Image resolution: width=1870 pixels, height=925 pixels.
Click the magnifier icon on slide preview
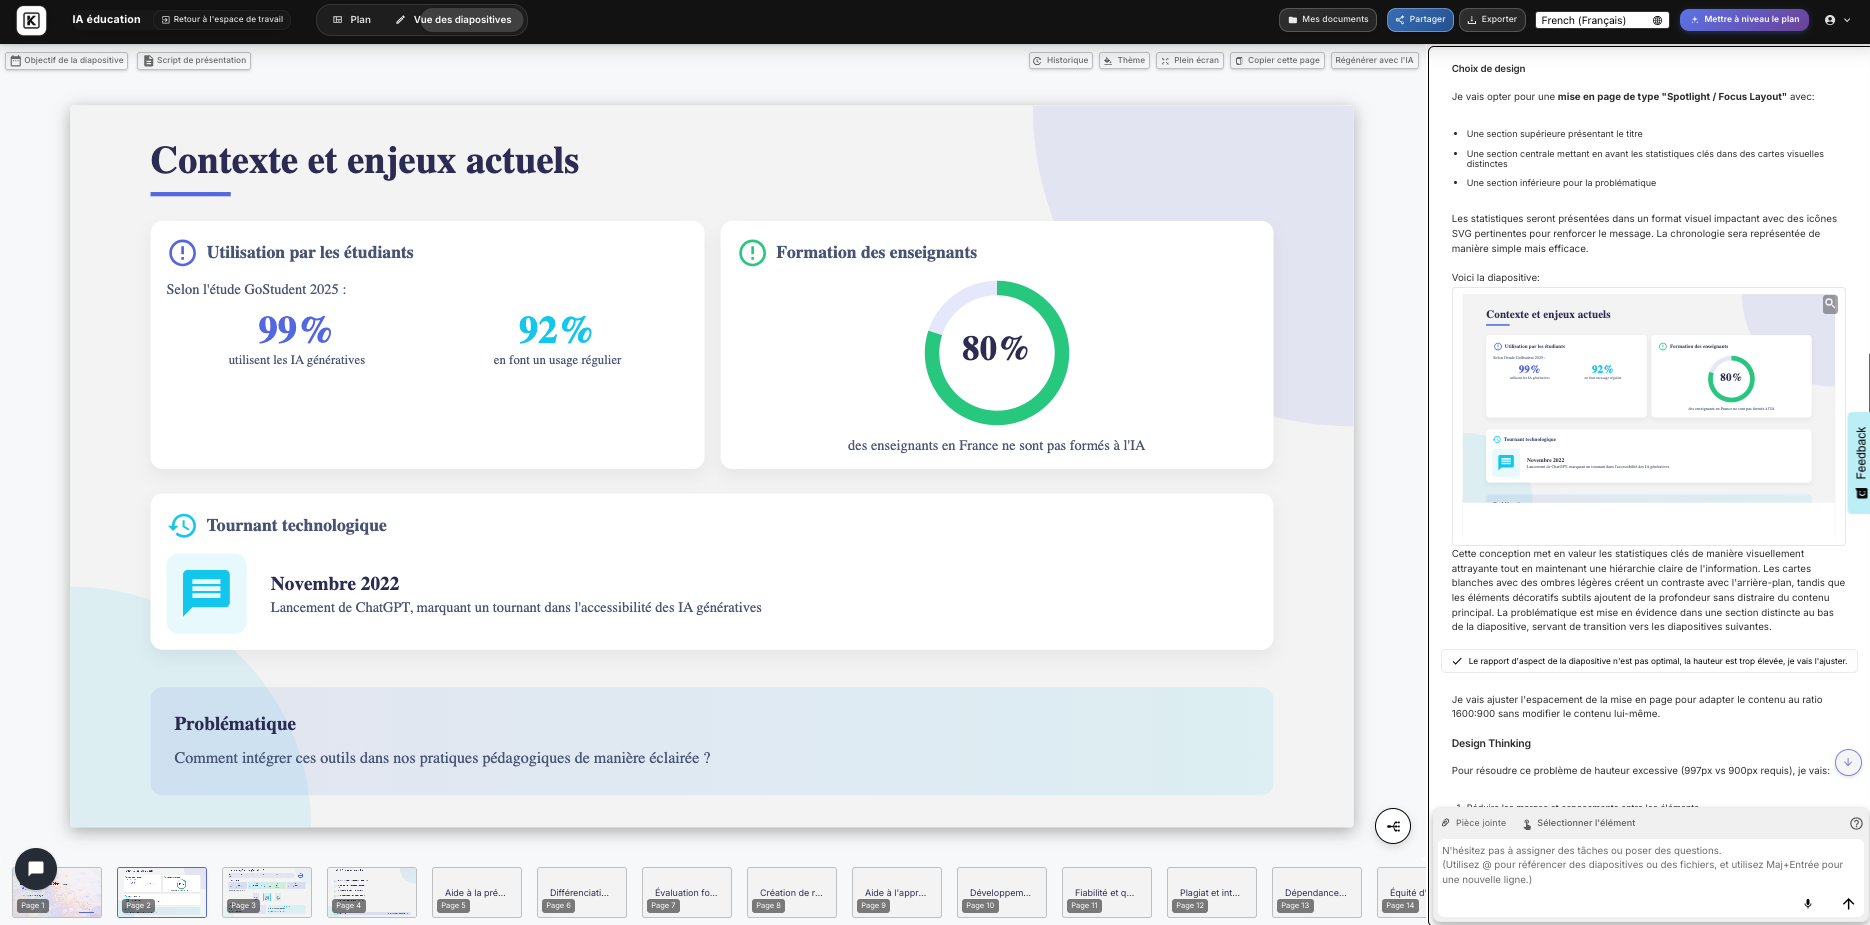pyautogui.click(x=1830, y=304)
